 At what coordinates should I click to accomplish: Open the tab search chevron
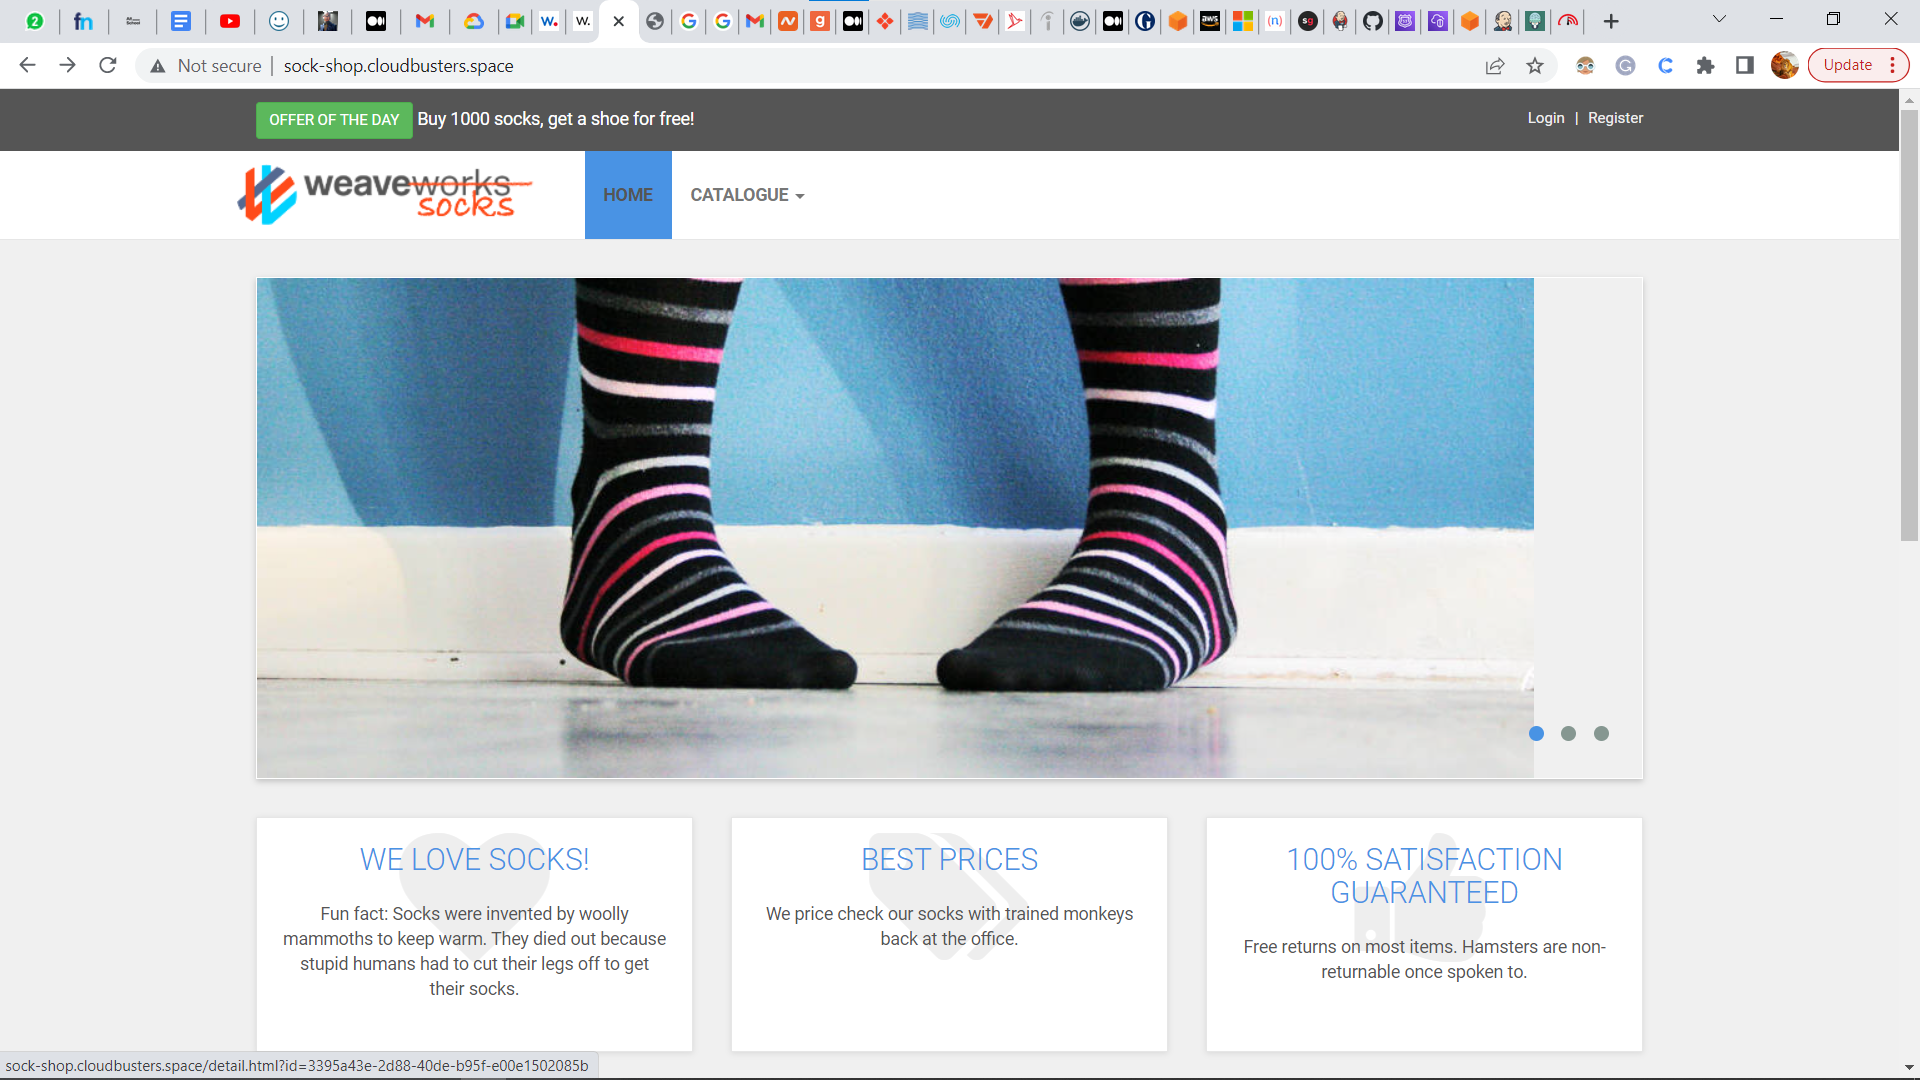[x=1719, y=19]
